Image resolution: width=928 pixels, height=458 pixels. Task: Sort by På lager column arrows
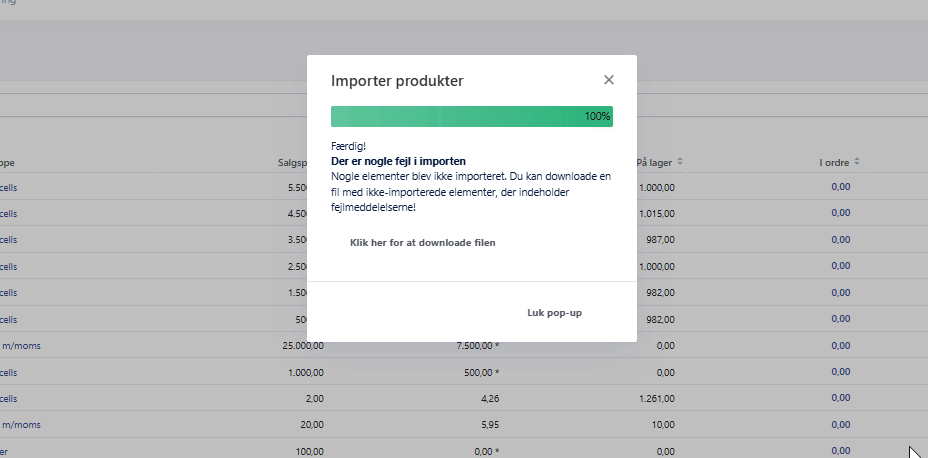[680, 162]
